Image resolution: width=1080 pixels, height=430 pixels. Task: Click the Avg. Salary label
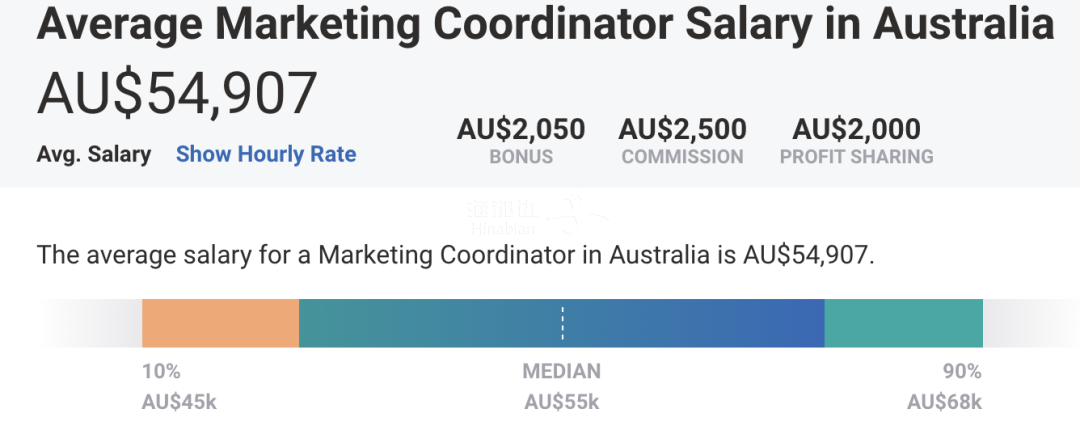94,154
